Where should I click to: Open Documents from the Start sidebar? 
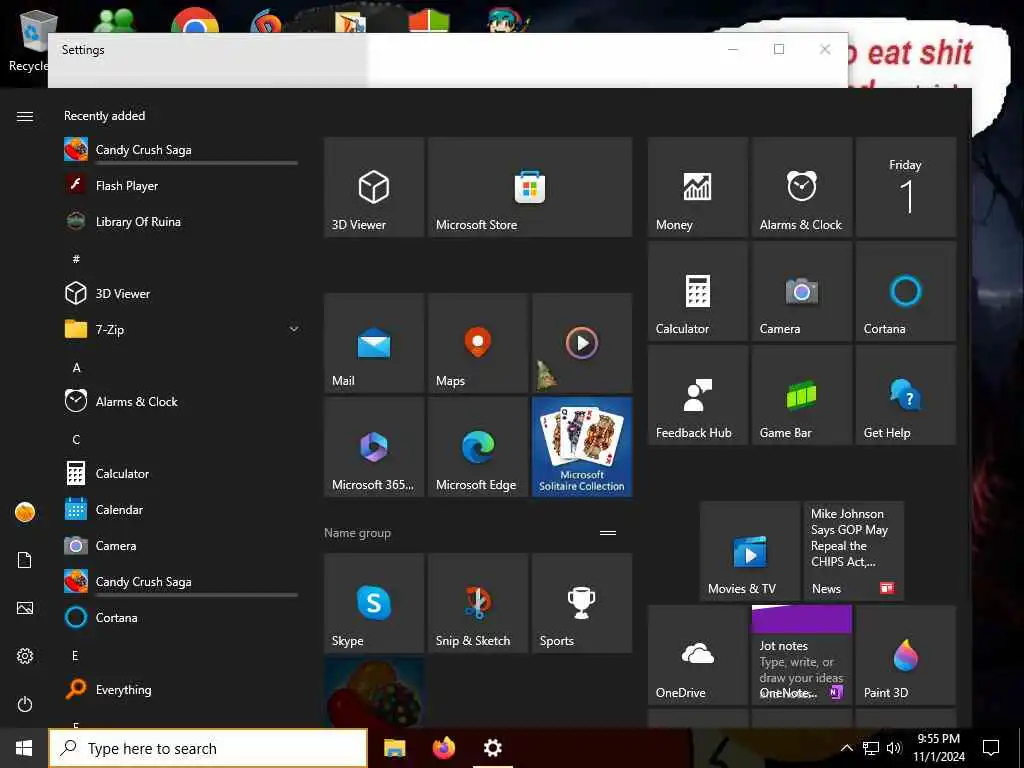click(25, 560)
